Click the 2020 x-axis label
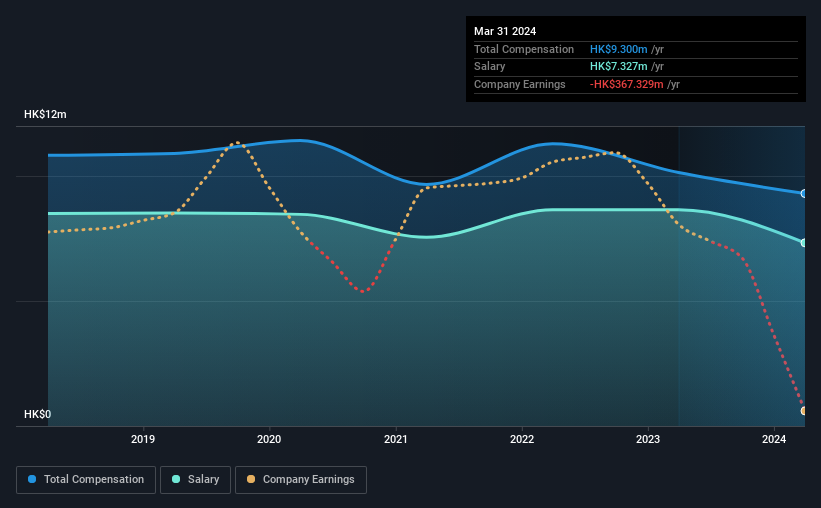Viewport: 821px width, 508px height. [269, 439]
